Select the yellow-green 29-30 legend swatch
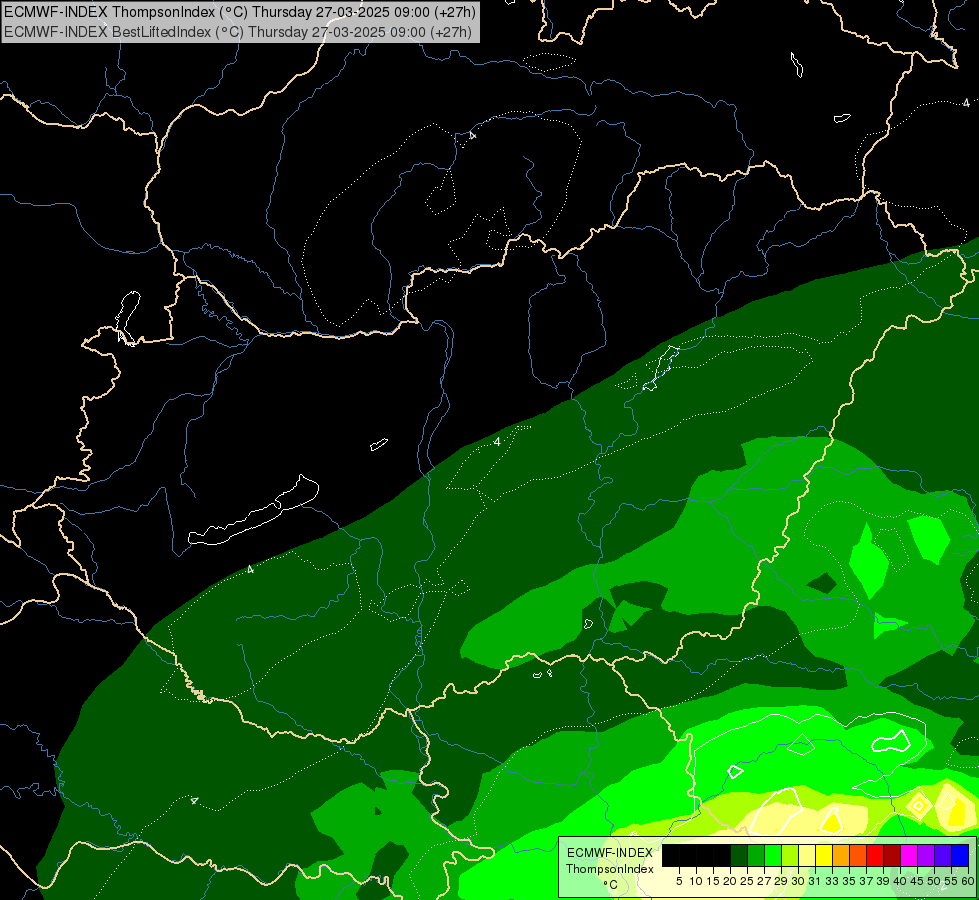The width and height of the screenshot is (979, 900). coord(790,855)
